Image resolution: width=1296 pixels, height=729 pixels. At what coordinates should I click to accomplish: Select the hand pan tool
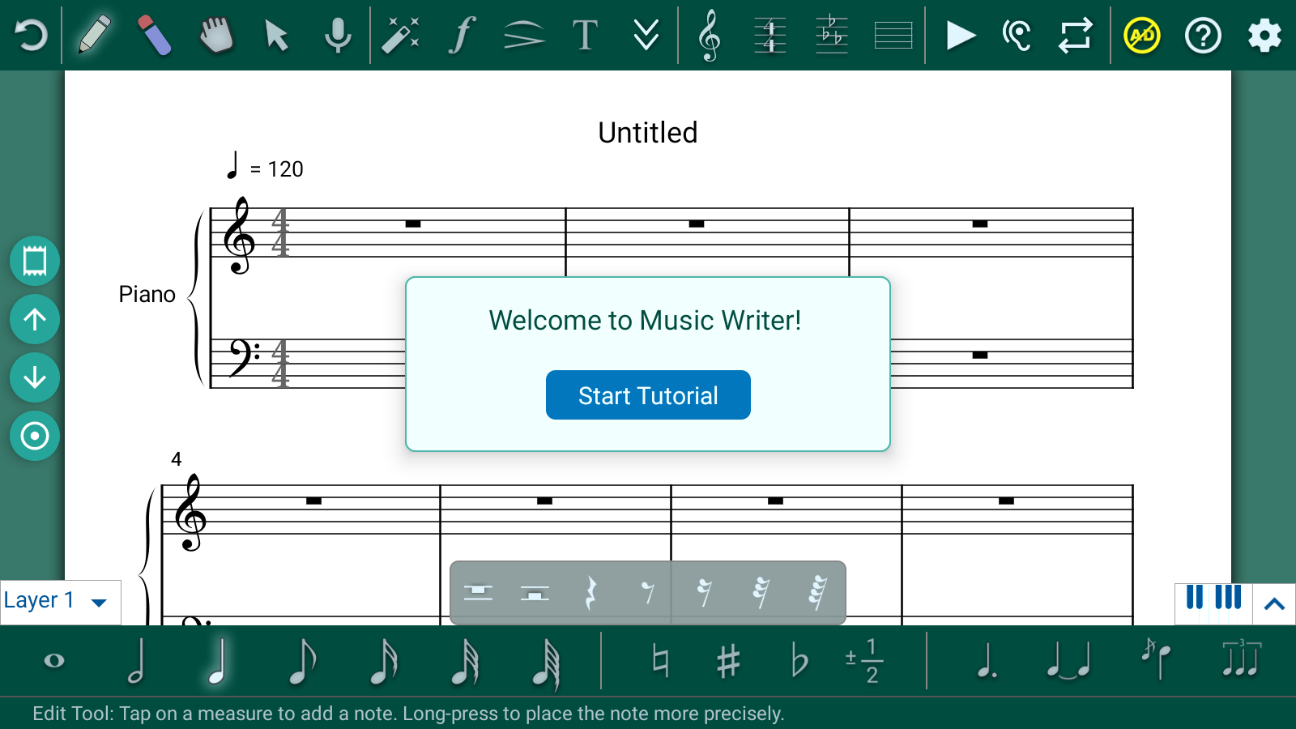point(216,35)
